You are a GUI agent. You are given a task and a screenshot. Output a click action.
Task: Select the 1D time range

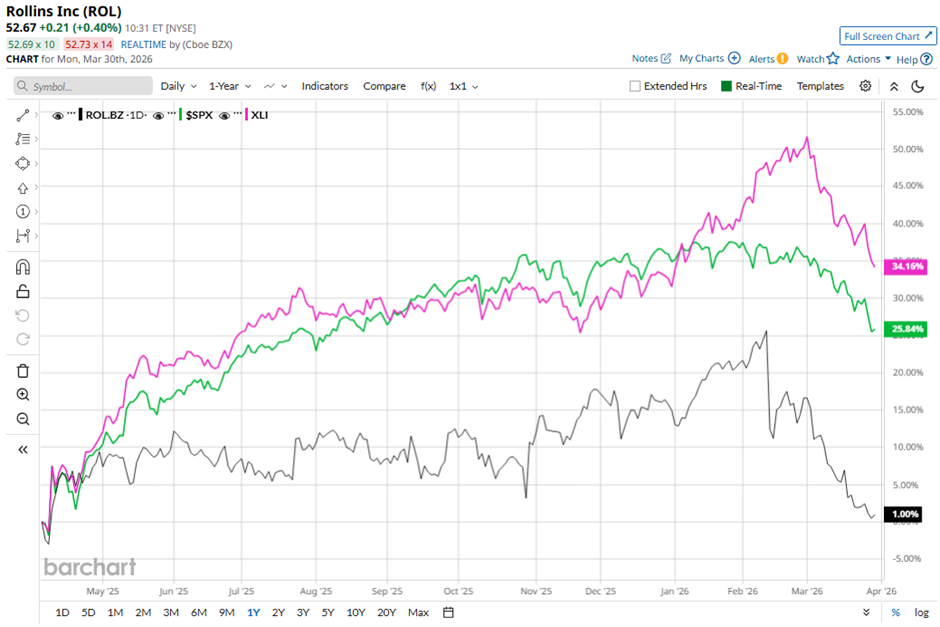click(62, 613)
